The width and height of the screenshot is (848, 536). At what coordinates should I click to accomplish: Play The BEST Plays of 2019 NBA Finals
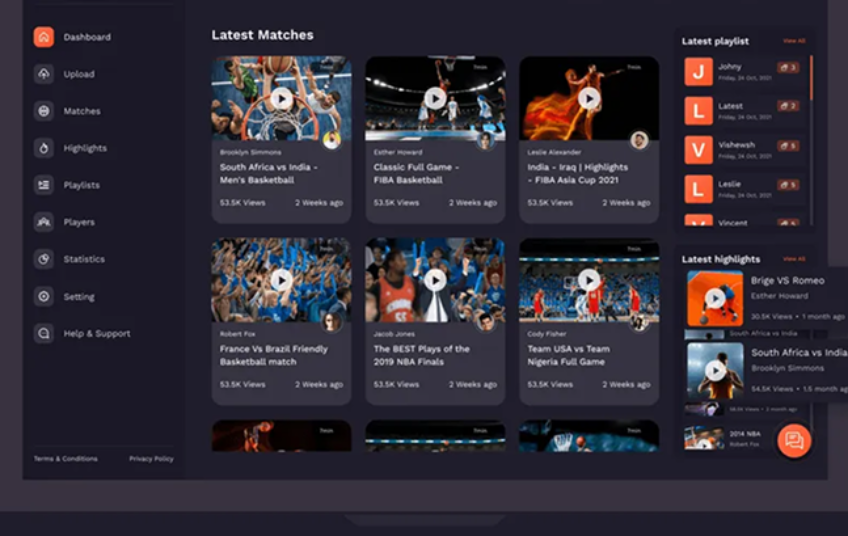click(x=435, y=280)
